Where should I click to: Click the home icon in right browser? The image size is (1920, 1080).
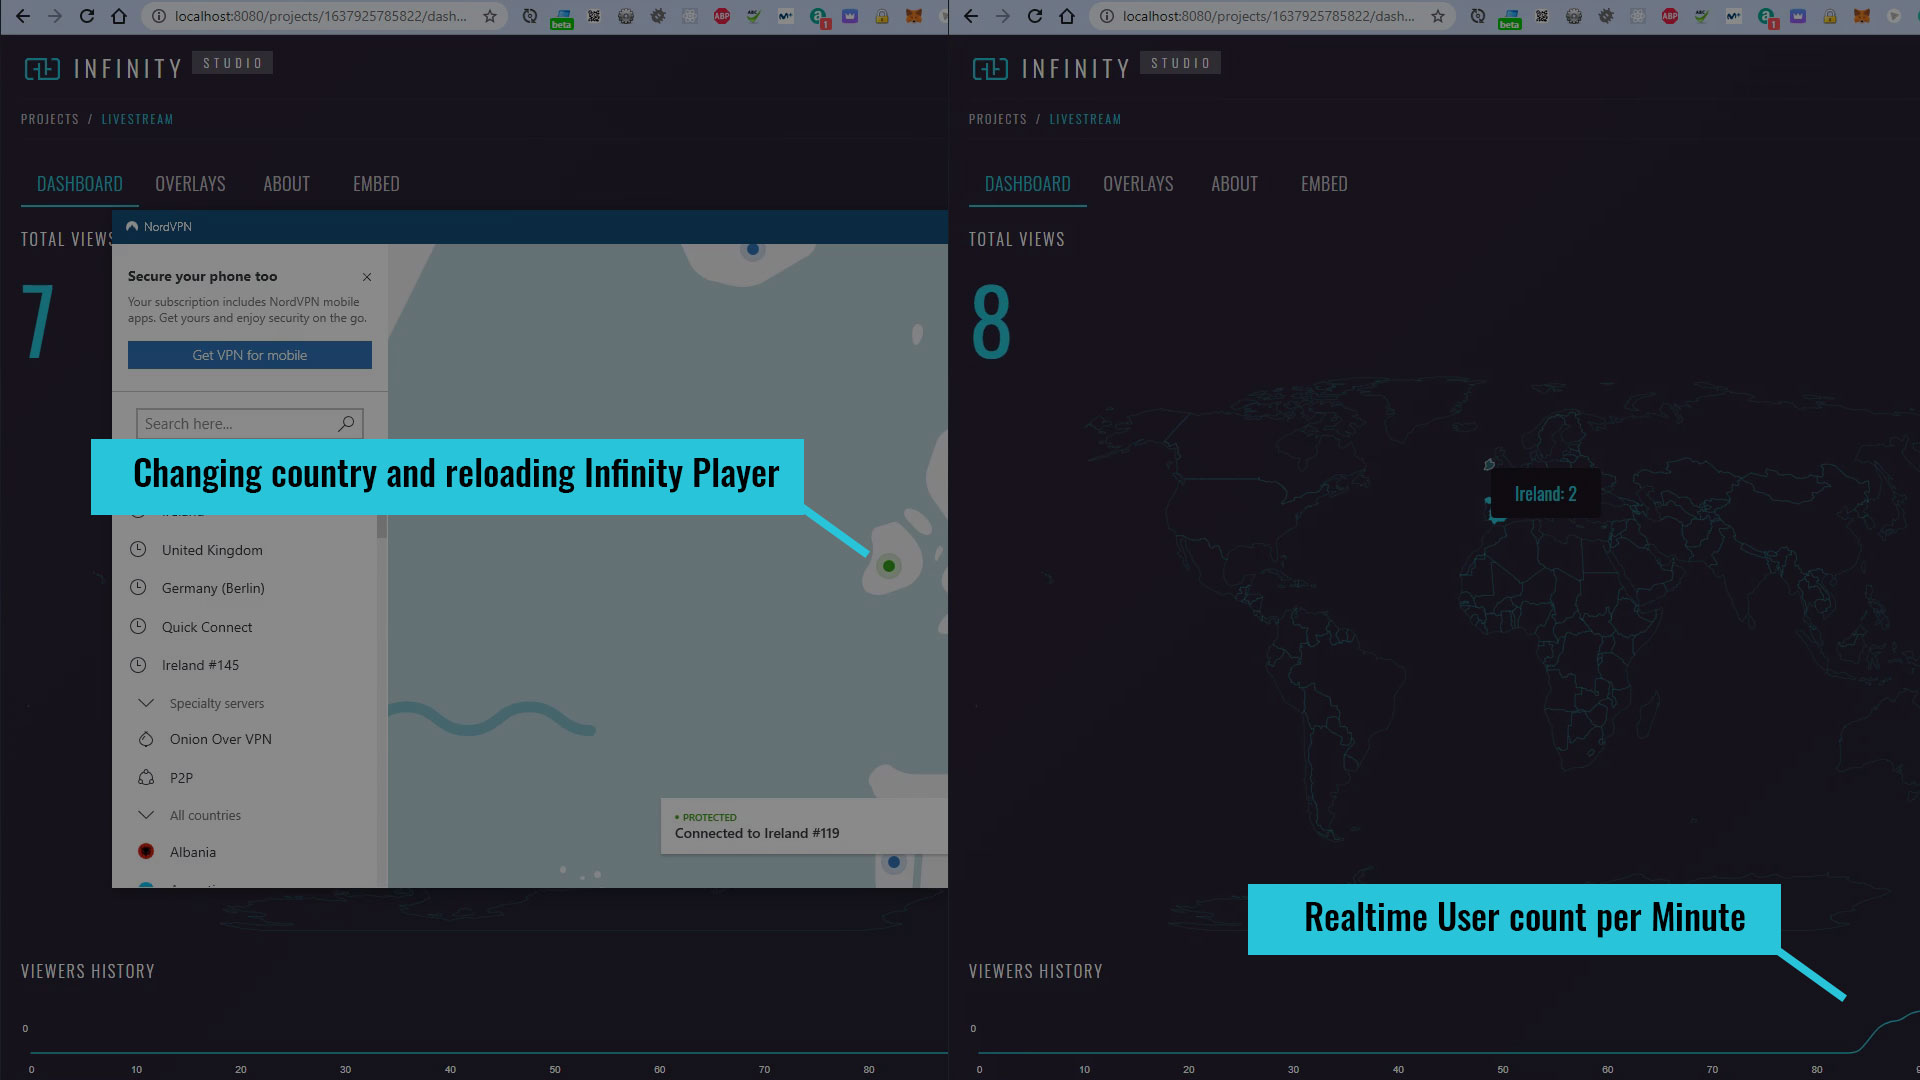1067,16
